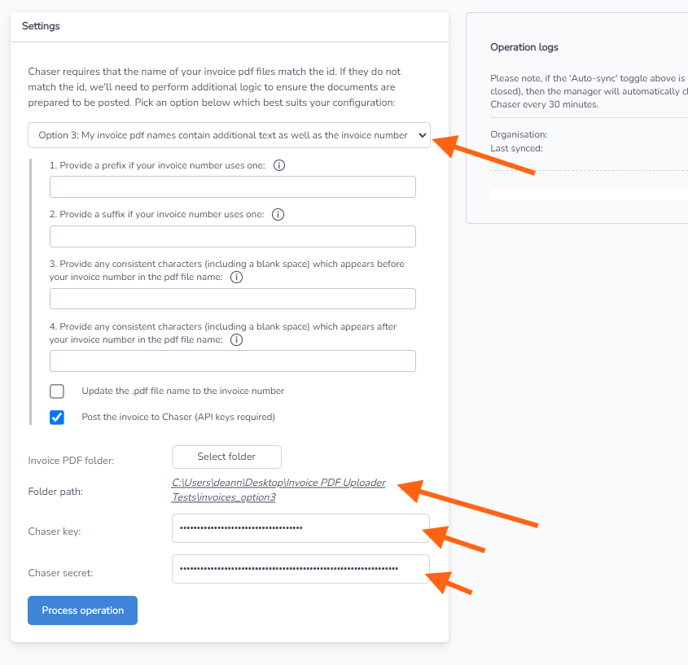688x665 pixels.
Task: Click into the Chaser key field
Action: click(301, 528)
